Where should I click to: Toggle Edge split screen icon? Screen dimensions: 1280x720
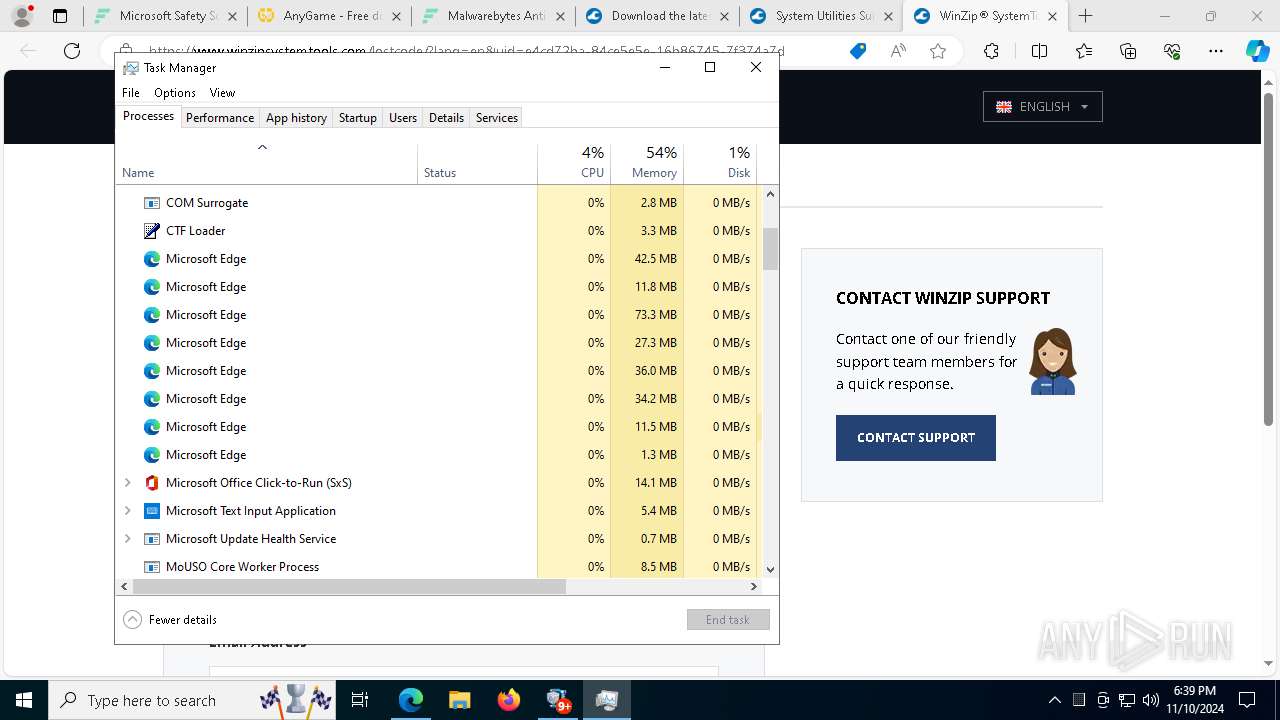(1039, 52)
